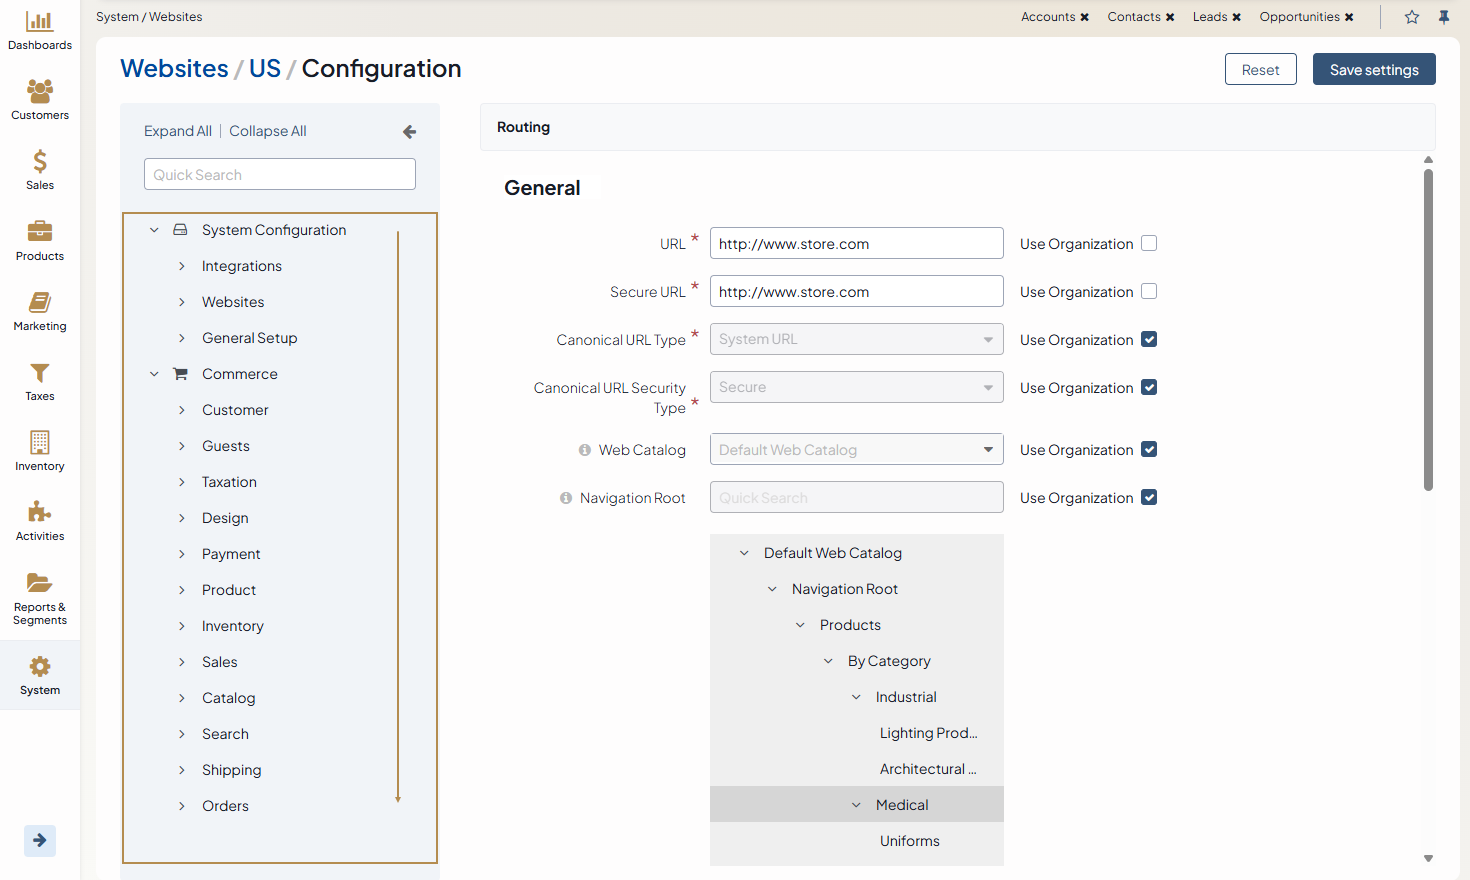Collapse configuration panel with left arrow

tap(409, 132)
